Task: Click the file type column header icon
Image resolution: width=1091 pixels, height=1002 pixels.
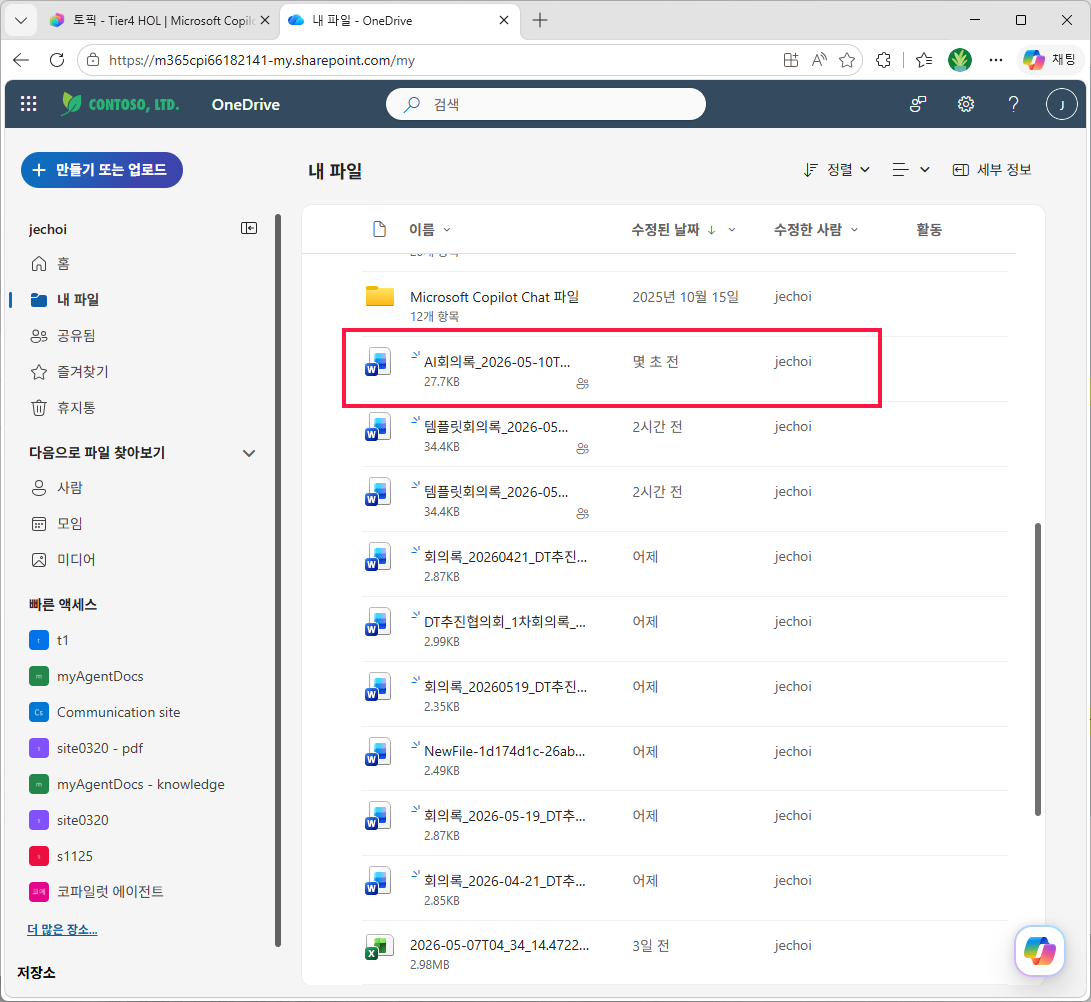Action: point(379,229)
